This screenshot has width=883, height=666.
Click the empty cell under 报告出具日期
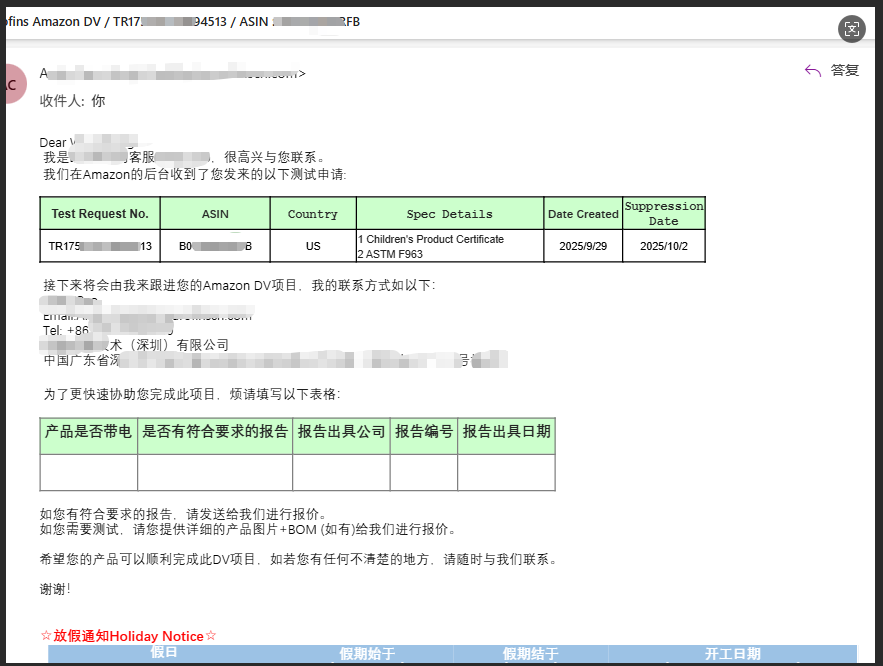(x=506, y=472)
